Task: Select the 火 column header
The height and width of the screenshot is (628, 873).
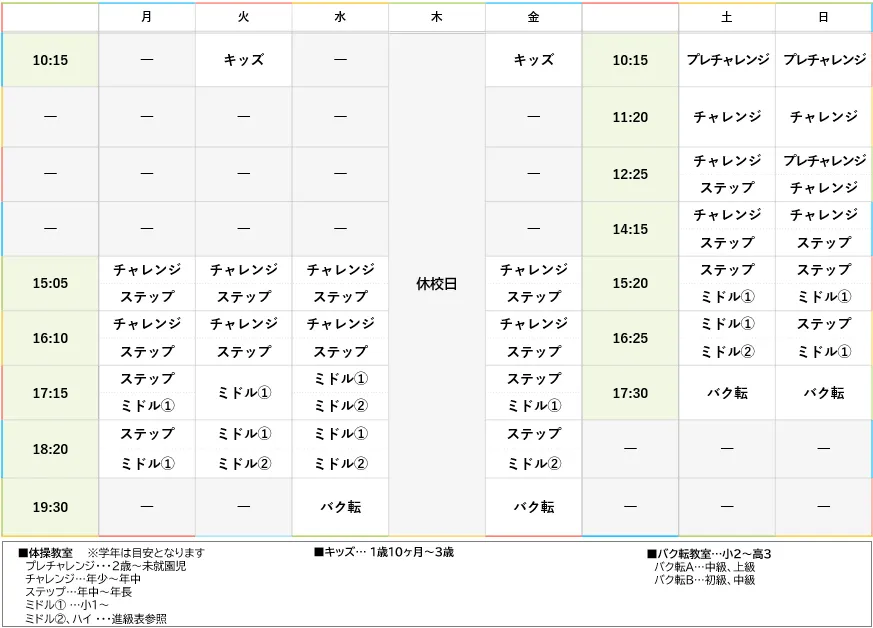Action: click(242, 17)
